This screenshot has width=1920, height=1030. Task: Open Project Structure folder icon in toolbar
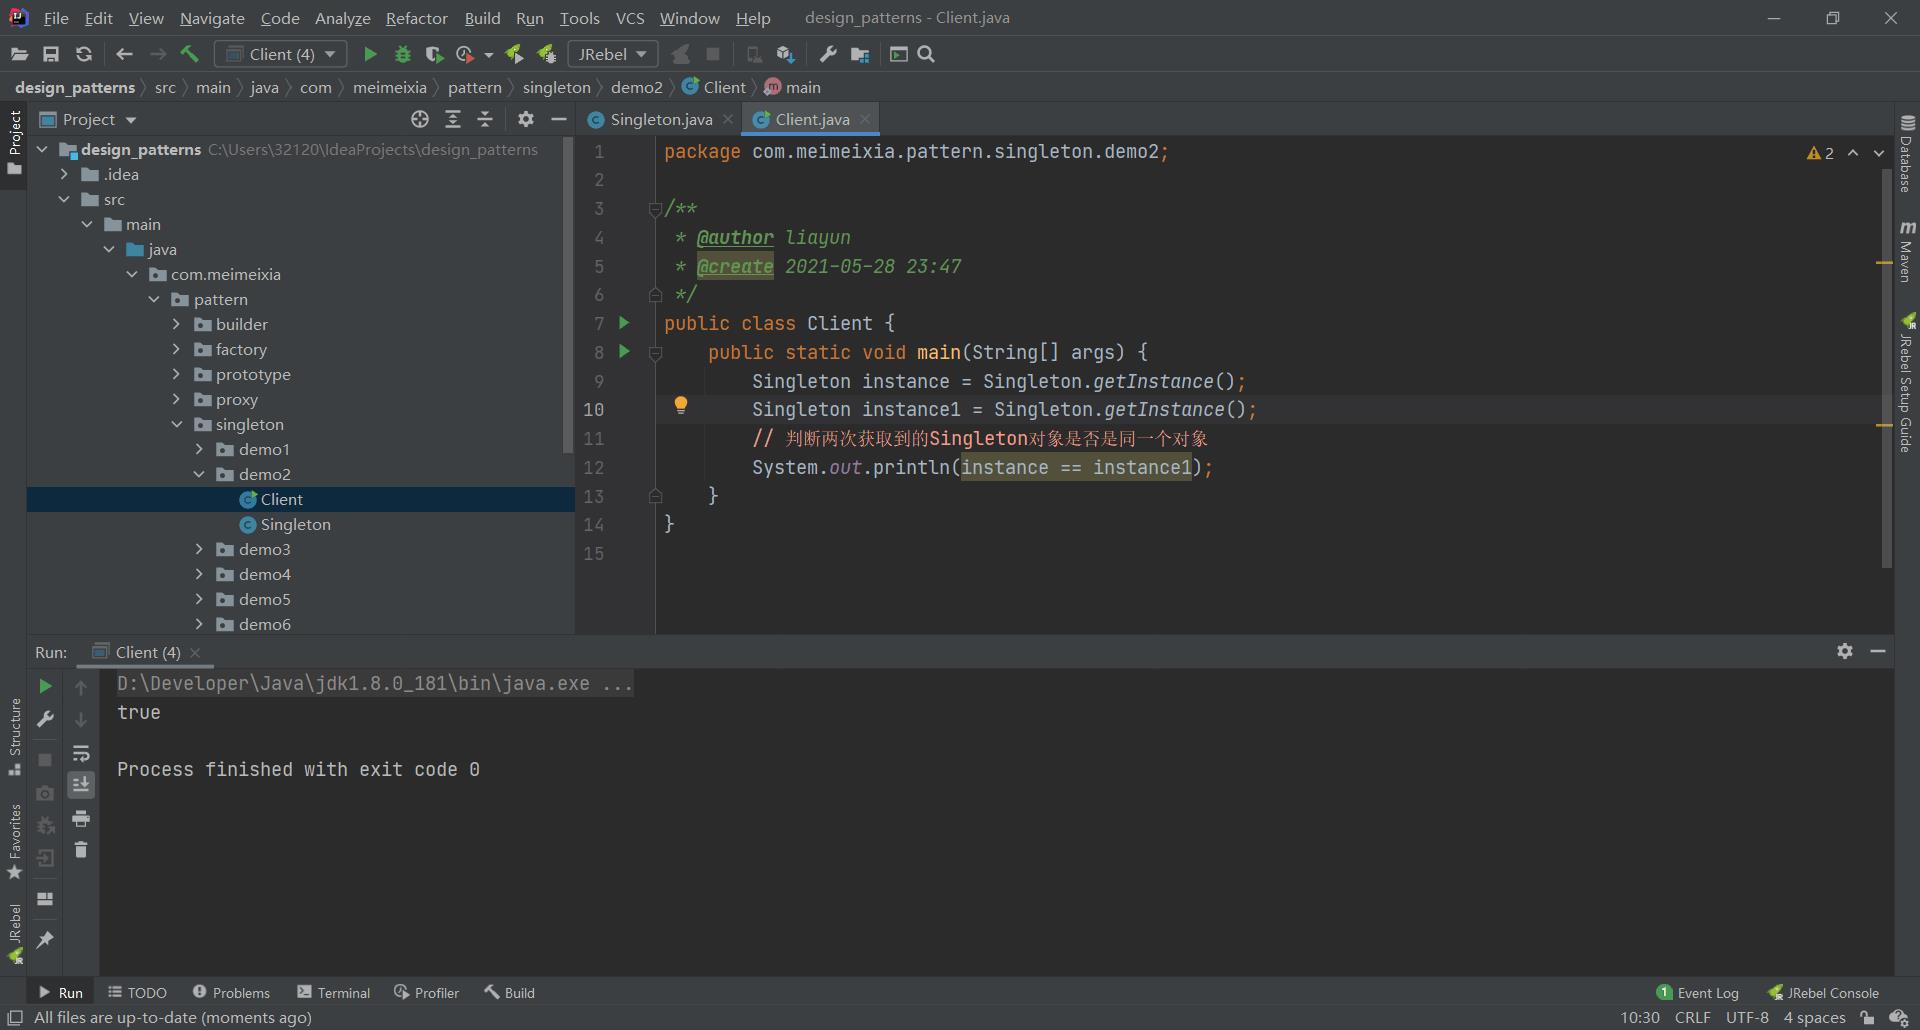tap(860, 54)
